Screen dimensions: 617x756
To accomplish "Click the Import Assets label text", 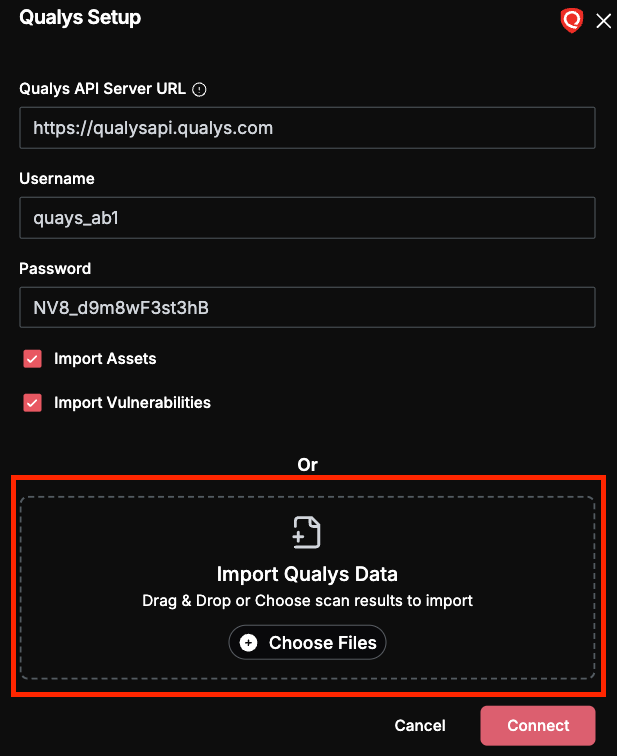I will click(x=105, y=359).
